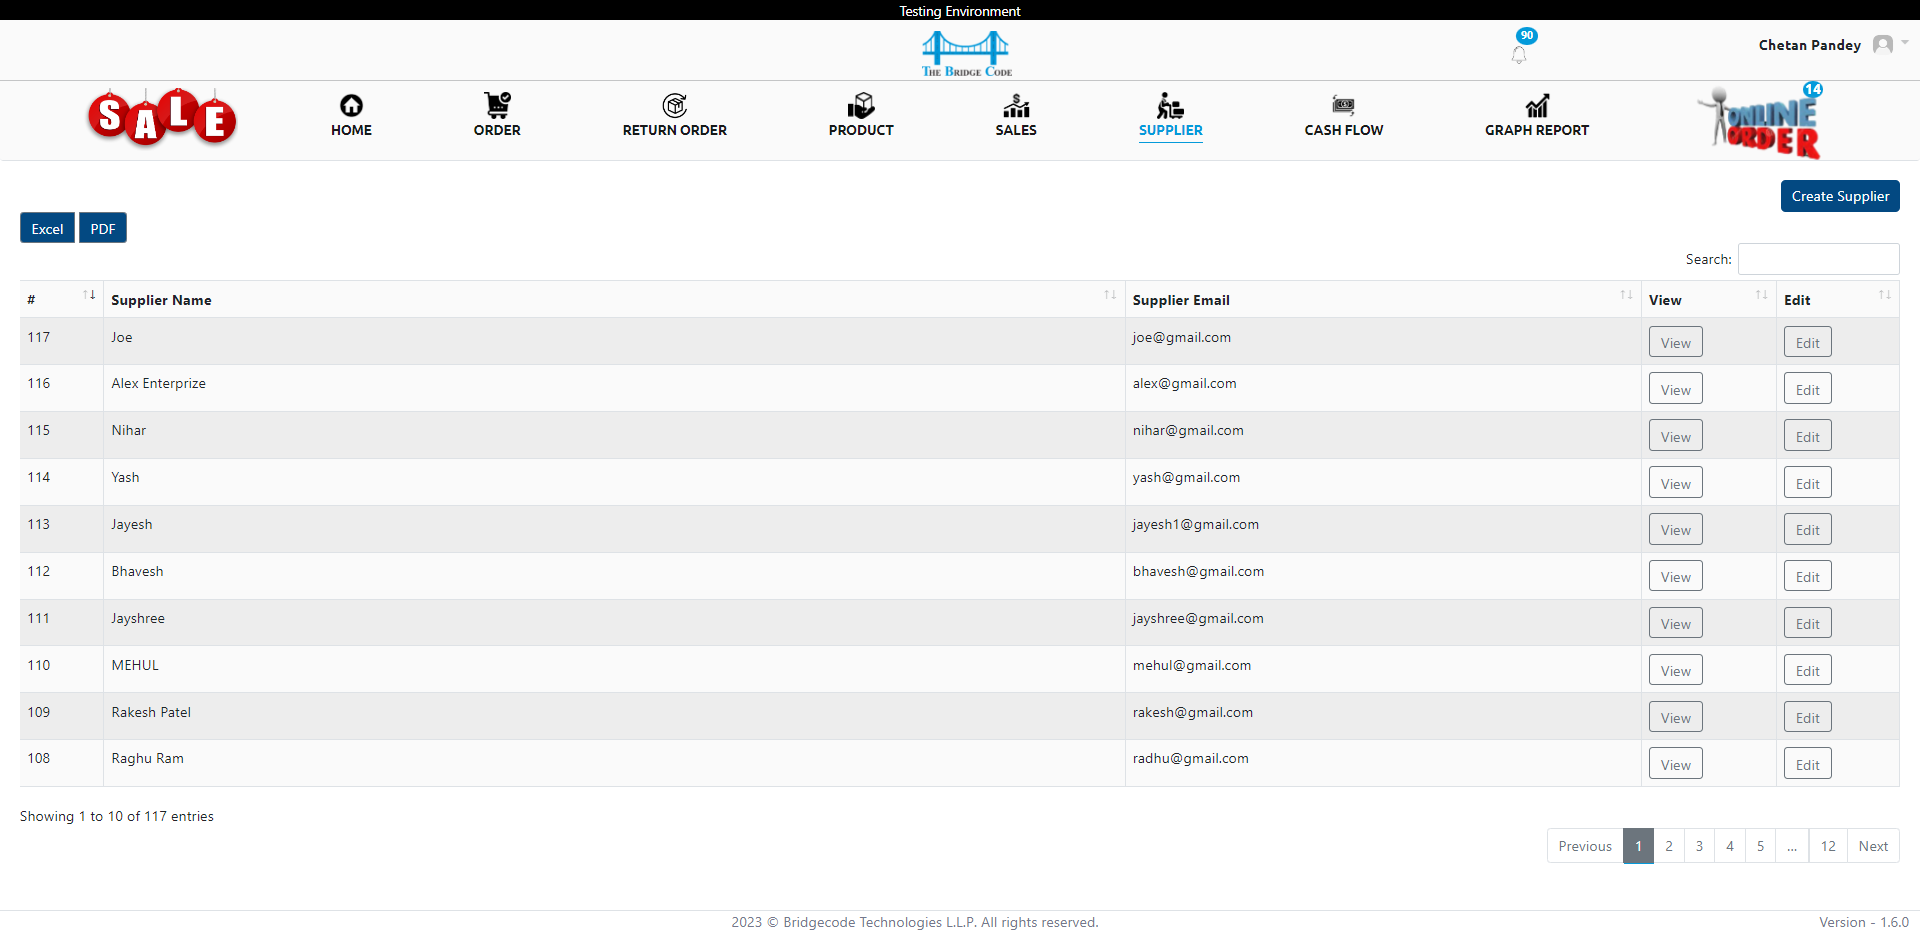The width and height of the screenshot is (1920, 937).
Task: Click The Bridge Code logo
Action: (966, 53)
